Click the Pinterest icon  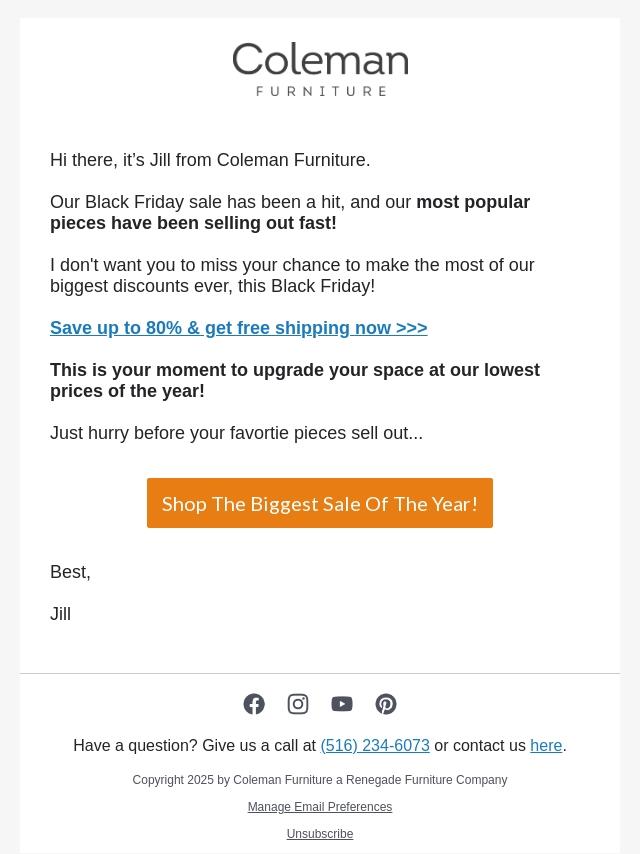[386, 704]
